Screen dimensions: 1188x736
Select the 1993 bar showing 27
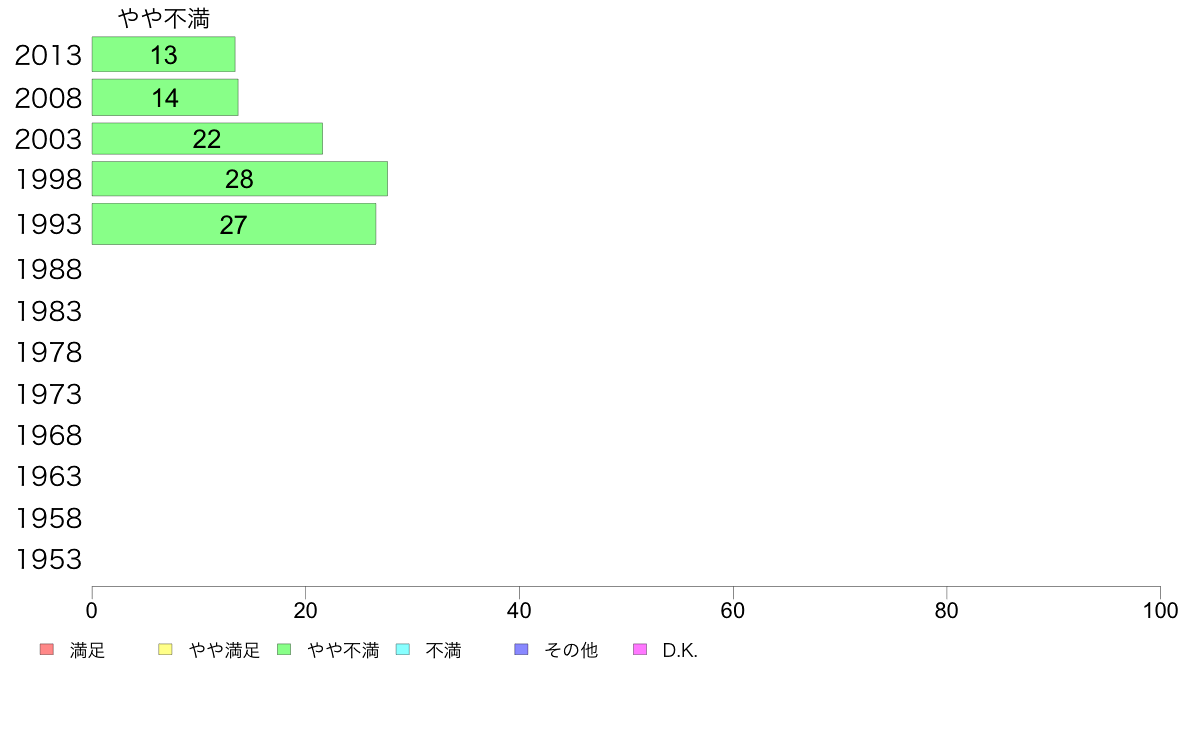pyautogui.click(x=234, y=224)
